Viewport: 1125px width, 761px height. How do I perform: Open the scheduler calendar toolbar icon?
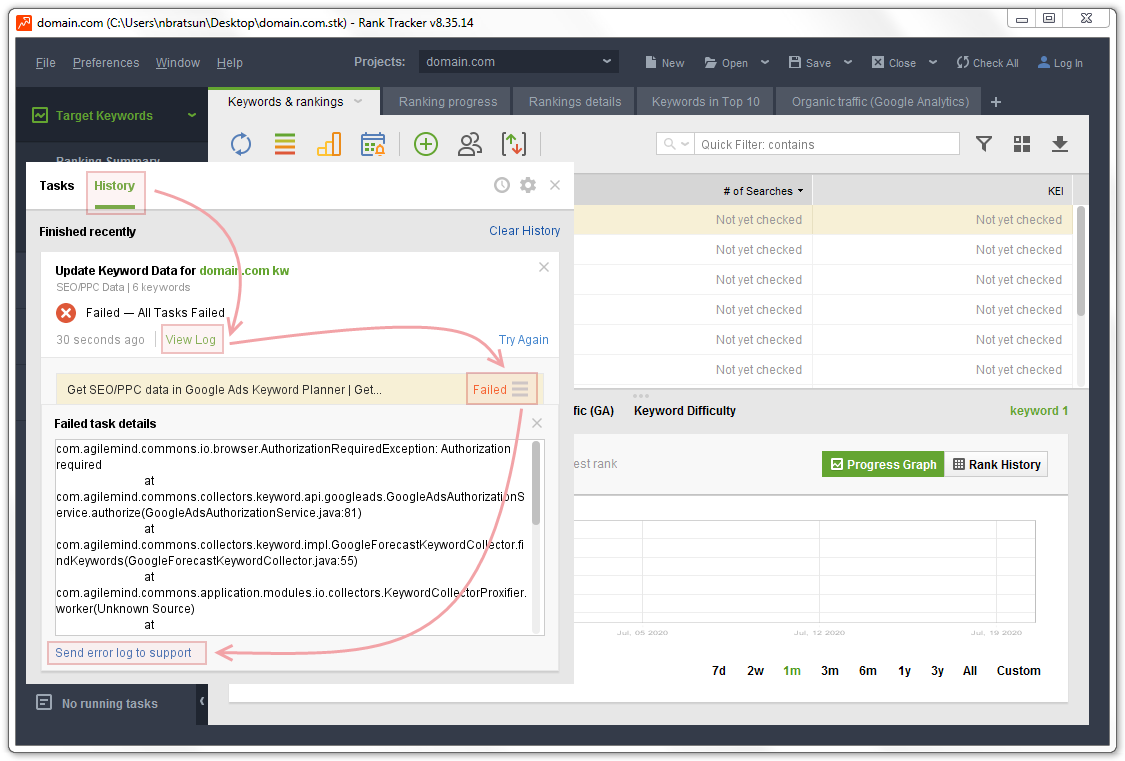[373, 144]
